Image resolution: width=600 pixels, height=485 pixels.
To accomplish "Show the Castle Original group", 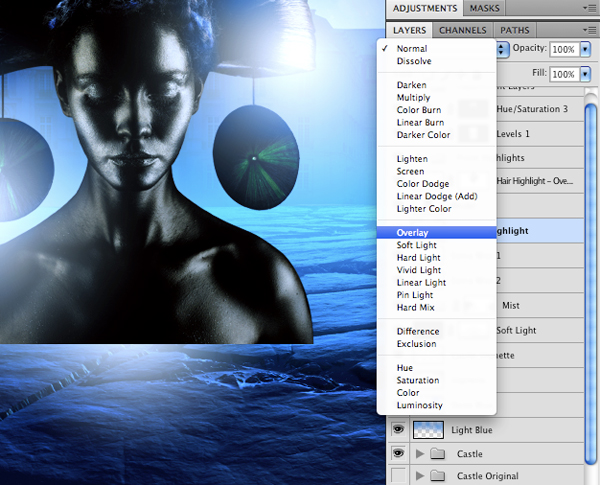I will [x=398, y=475].
